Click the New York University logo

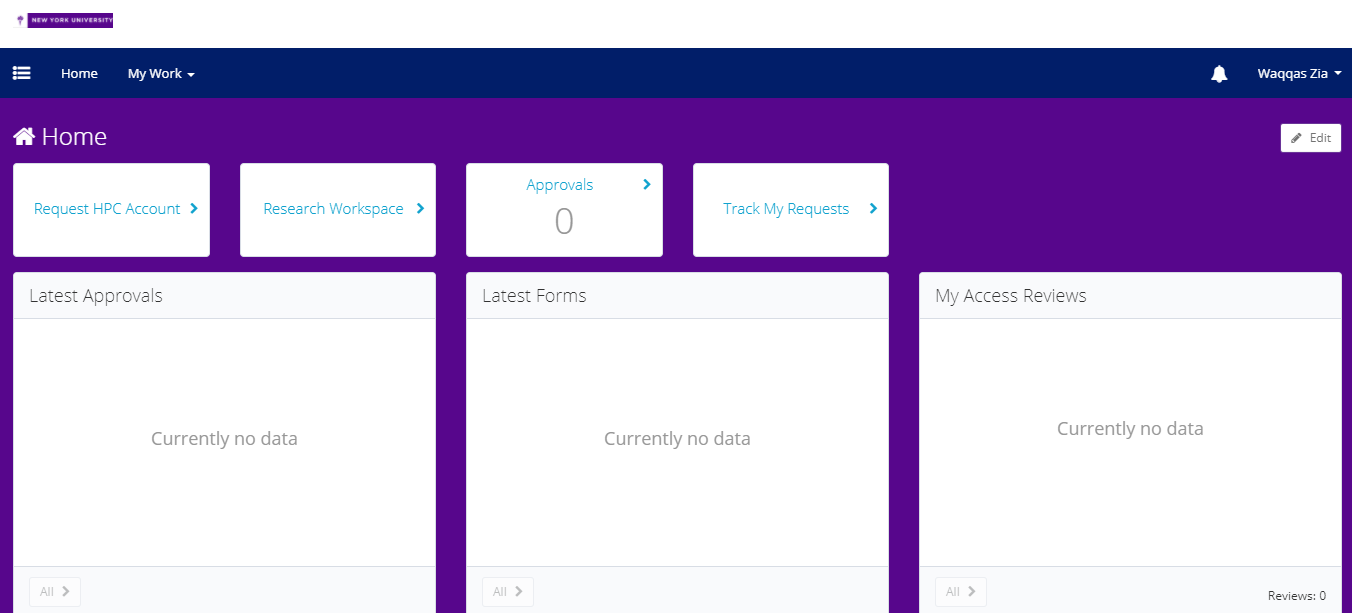pyautogui.click(x=65, y=20)
